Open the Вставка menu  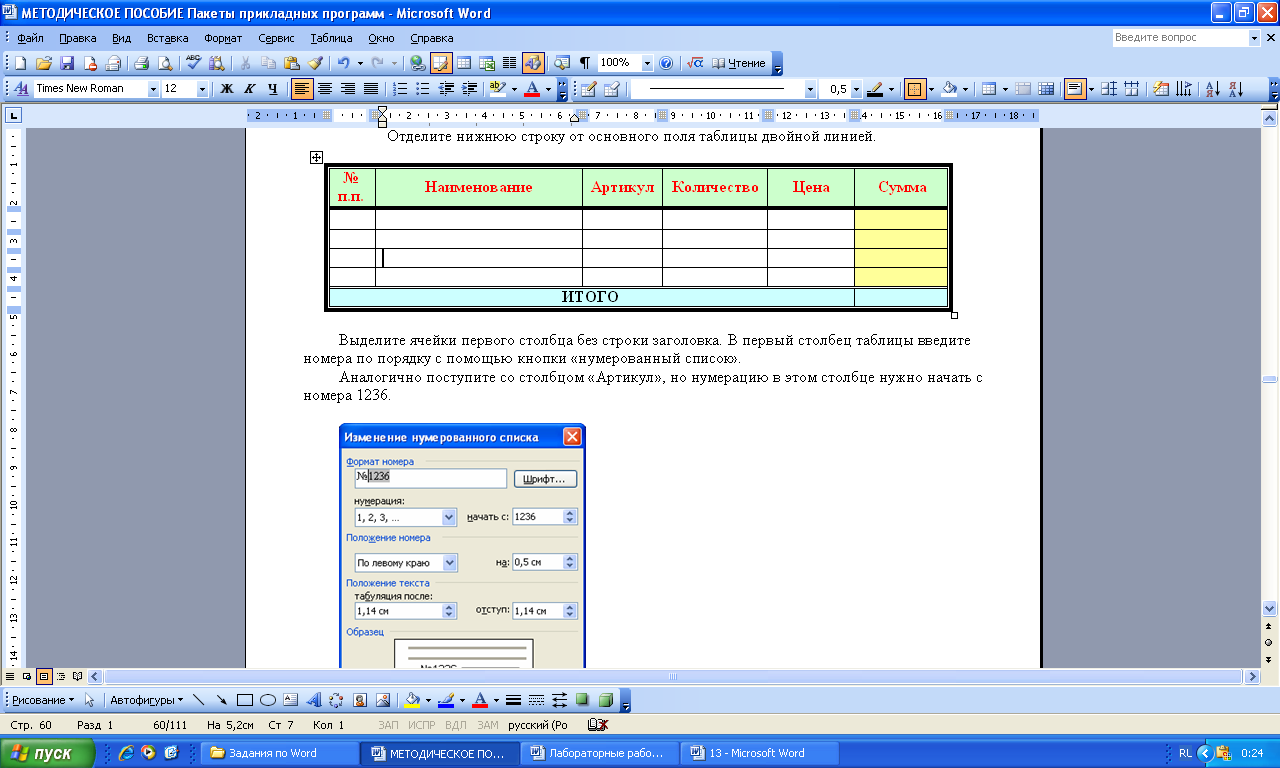(x=168, y=38)
